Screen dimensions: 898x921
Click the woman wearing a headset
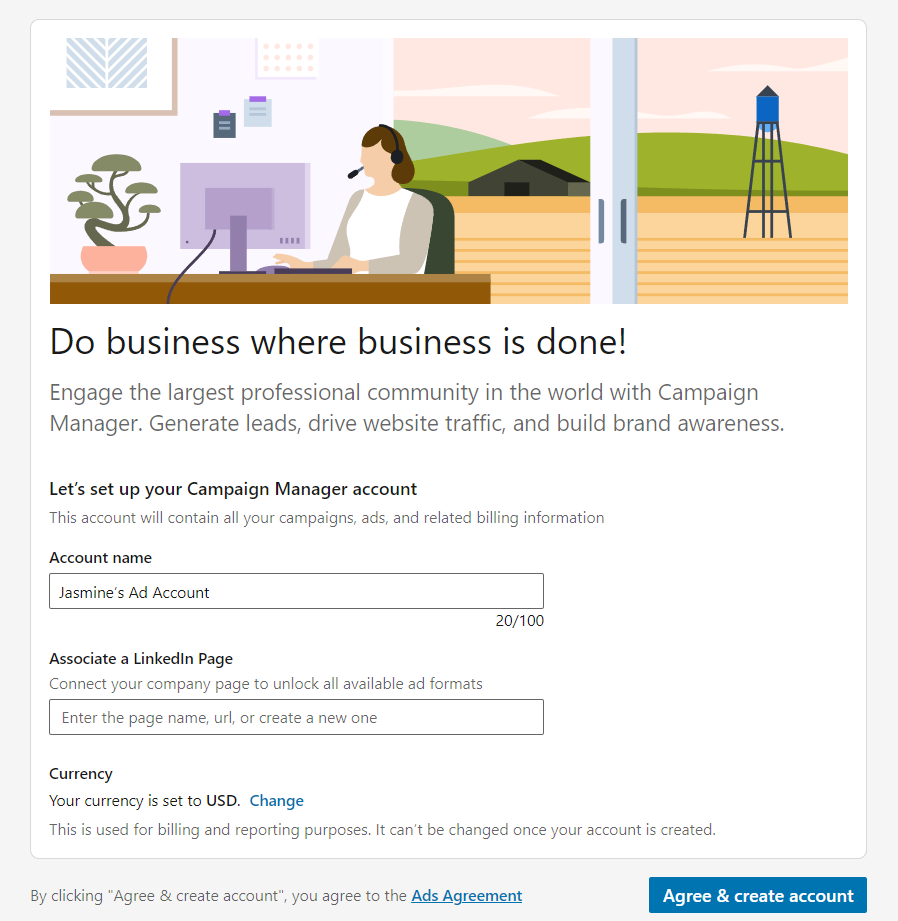point(375,200)
